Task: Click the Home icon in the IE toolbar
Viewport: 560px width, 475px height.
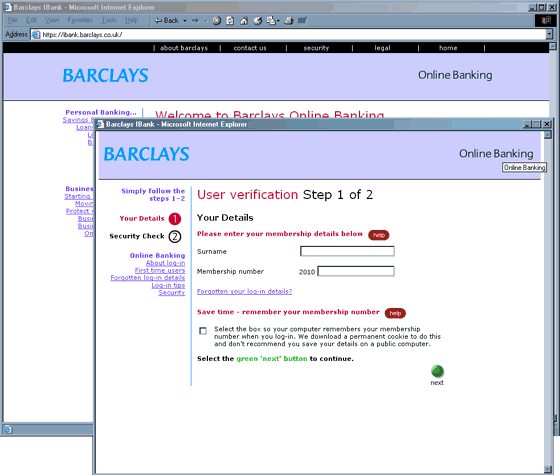Action: (x=244, y=21)
